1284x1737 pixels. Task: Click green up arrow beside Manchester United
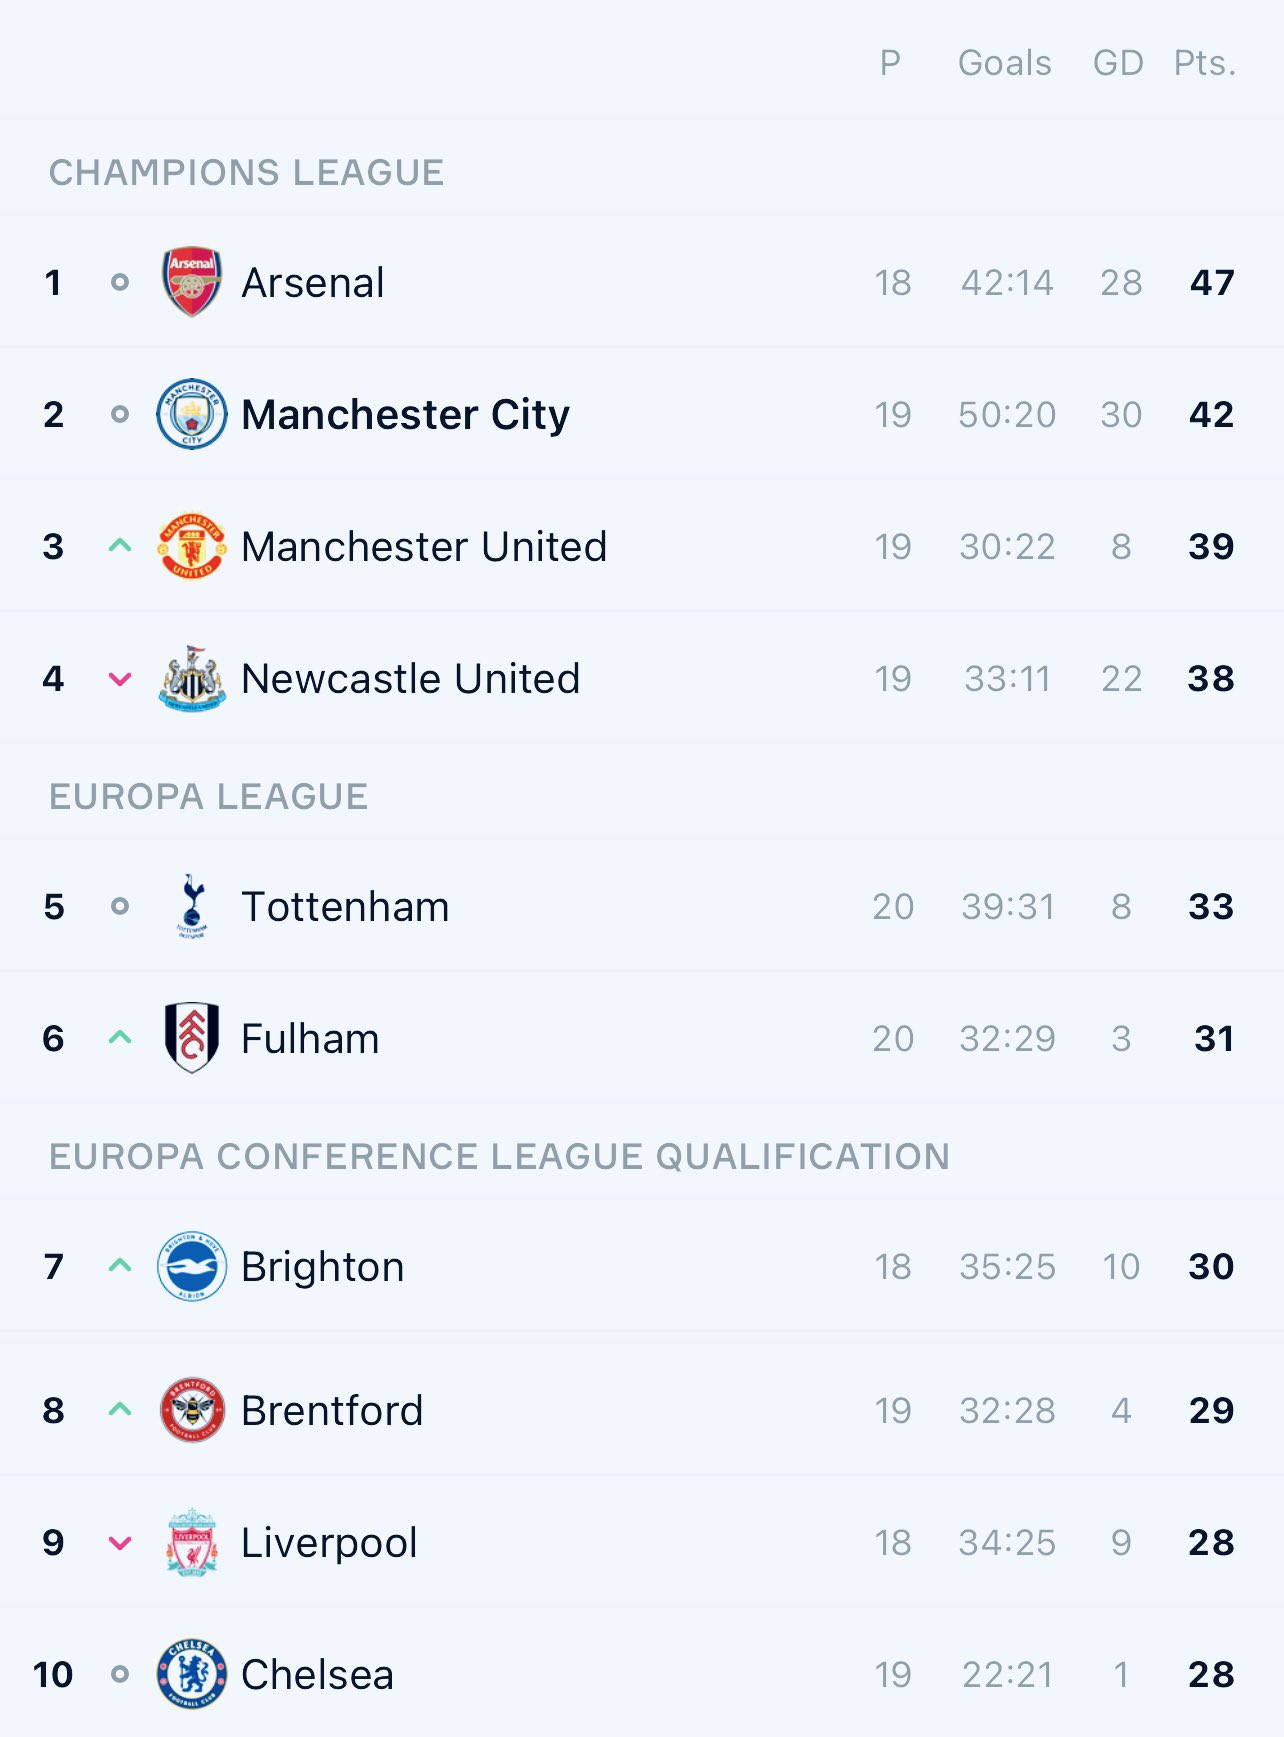(x=120, y=546)
